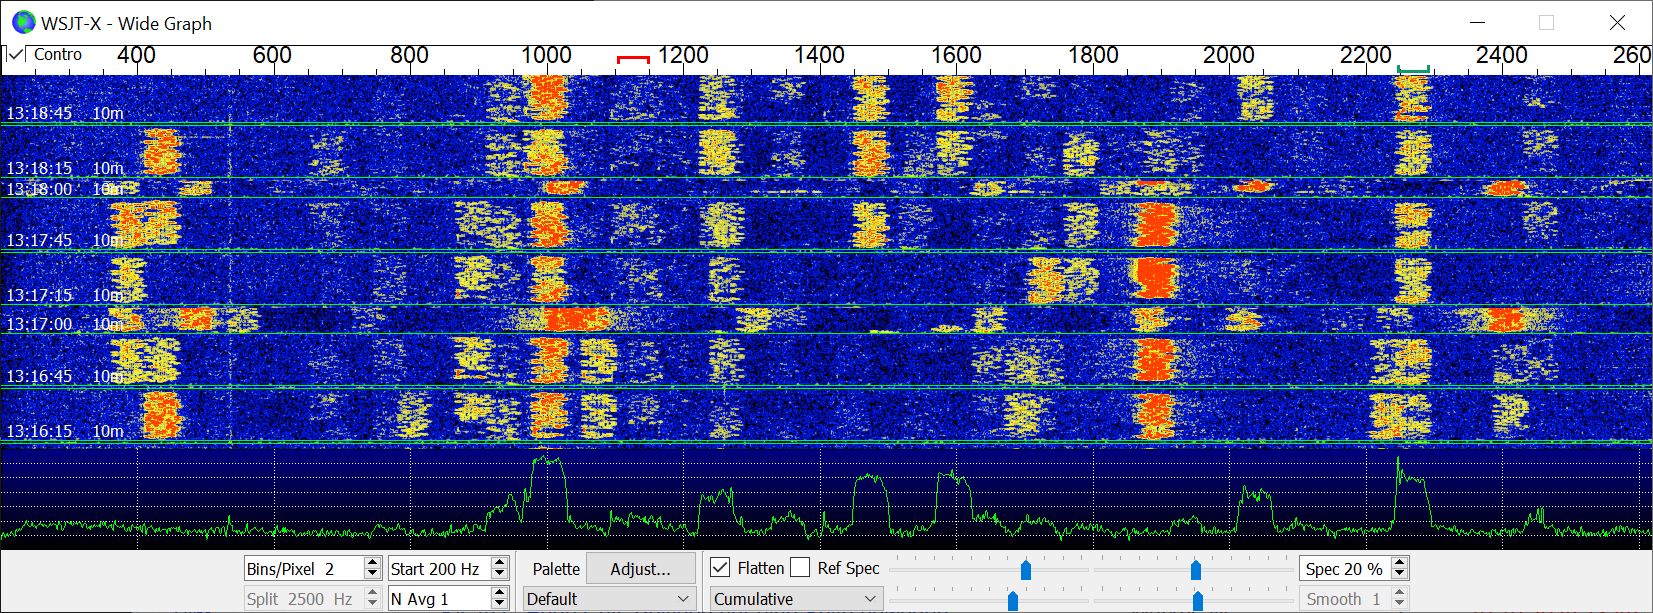Open the Default palette dropdown
This screenshot has width=1653, height=613.
click(x=609, y=599)
